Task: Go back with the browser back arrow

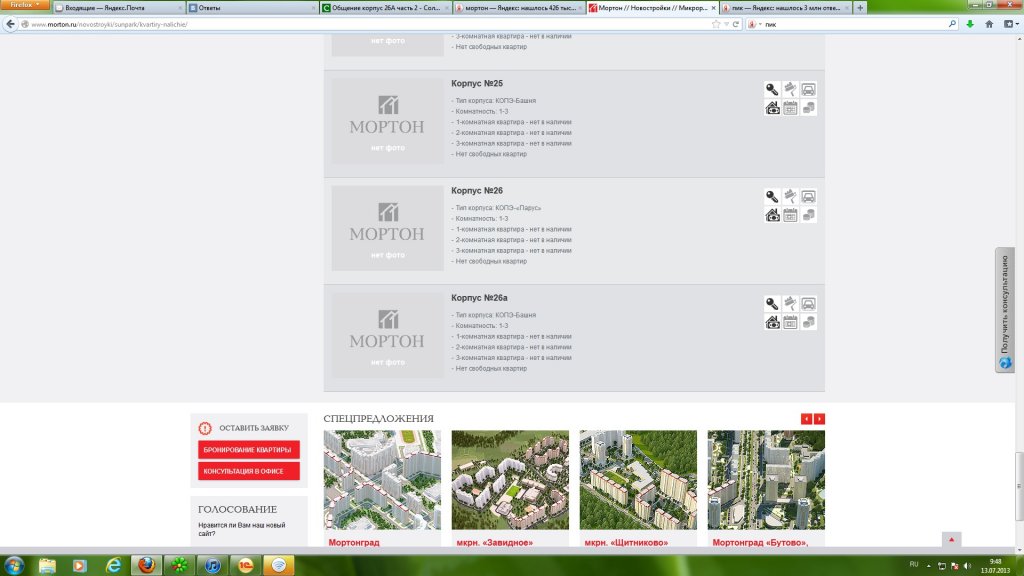Action: (x=10, y=24)
